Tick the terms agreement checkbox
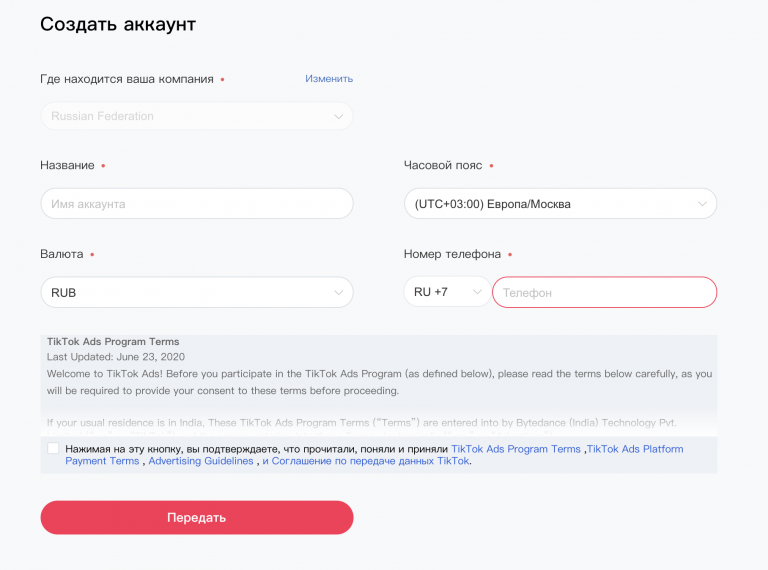This screenshot has width=768, height=570. tap(53, 449)
